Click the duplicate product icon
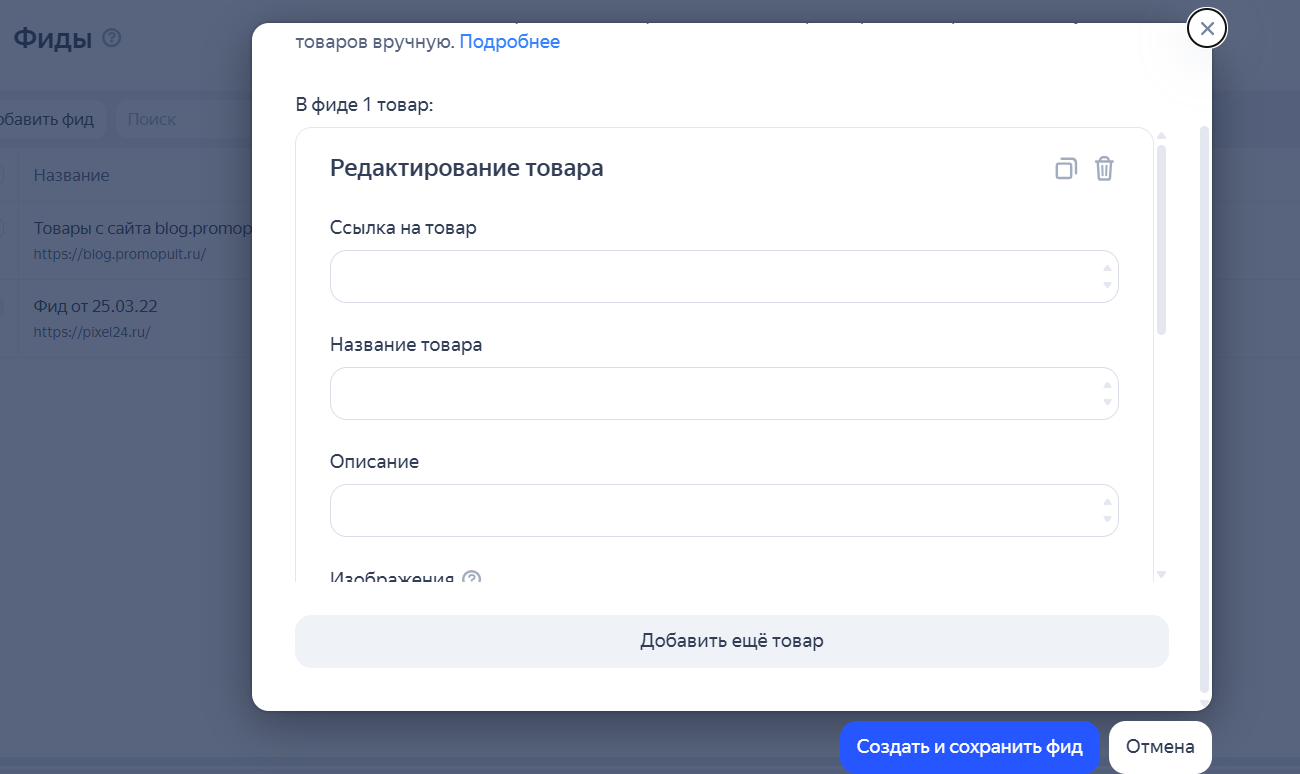1300x774 pixels. pyautogui.click(x=1066, y=169)
